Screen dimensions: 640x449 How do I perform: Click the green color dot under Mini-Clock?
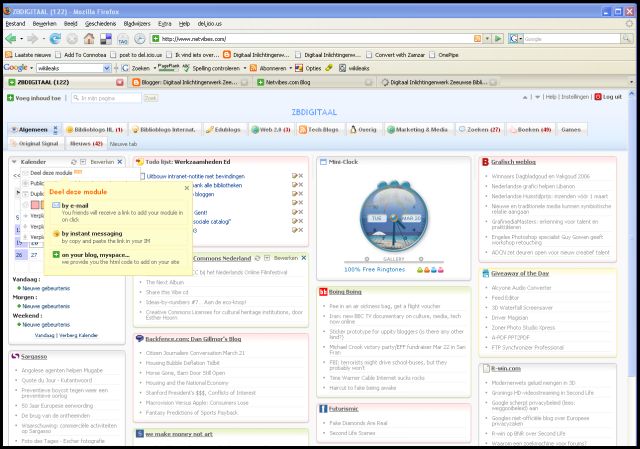coord(420,270)
